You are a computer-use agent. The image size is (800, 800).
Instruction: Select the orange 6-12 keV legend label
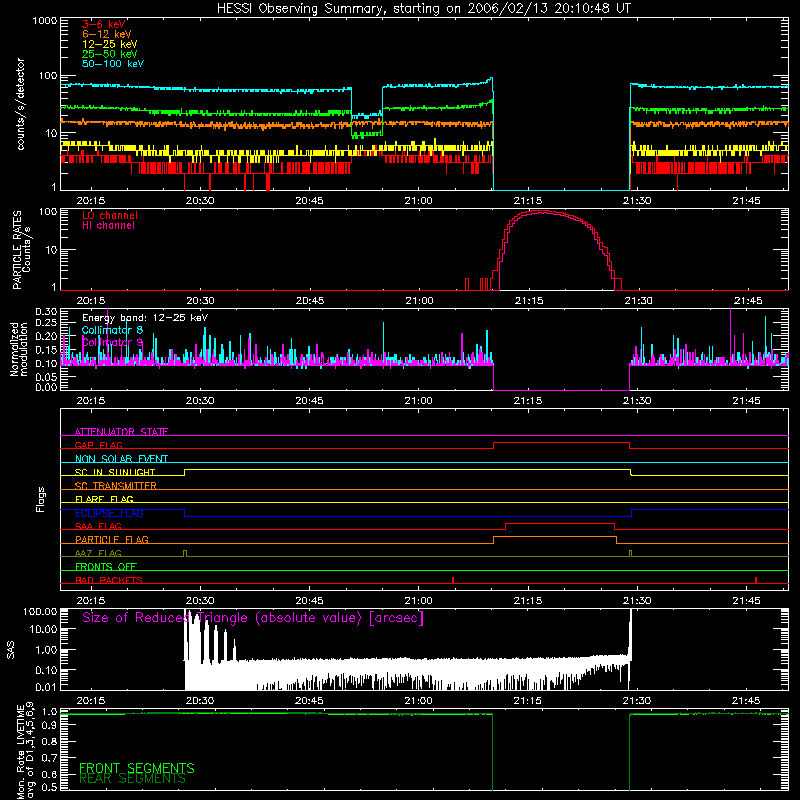point(107,34)
